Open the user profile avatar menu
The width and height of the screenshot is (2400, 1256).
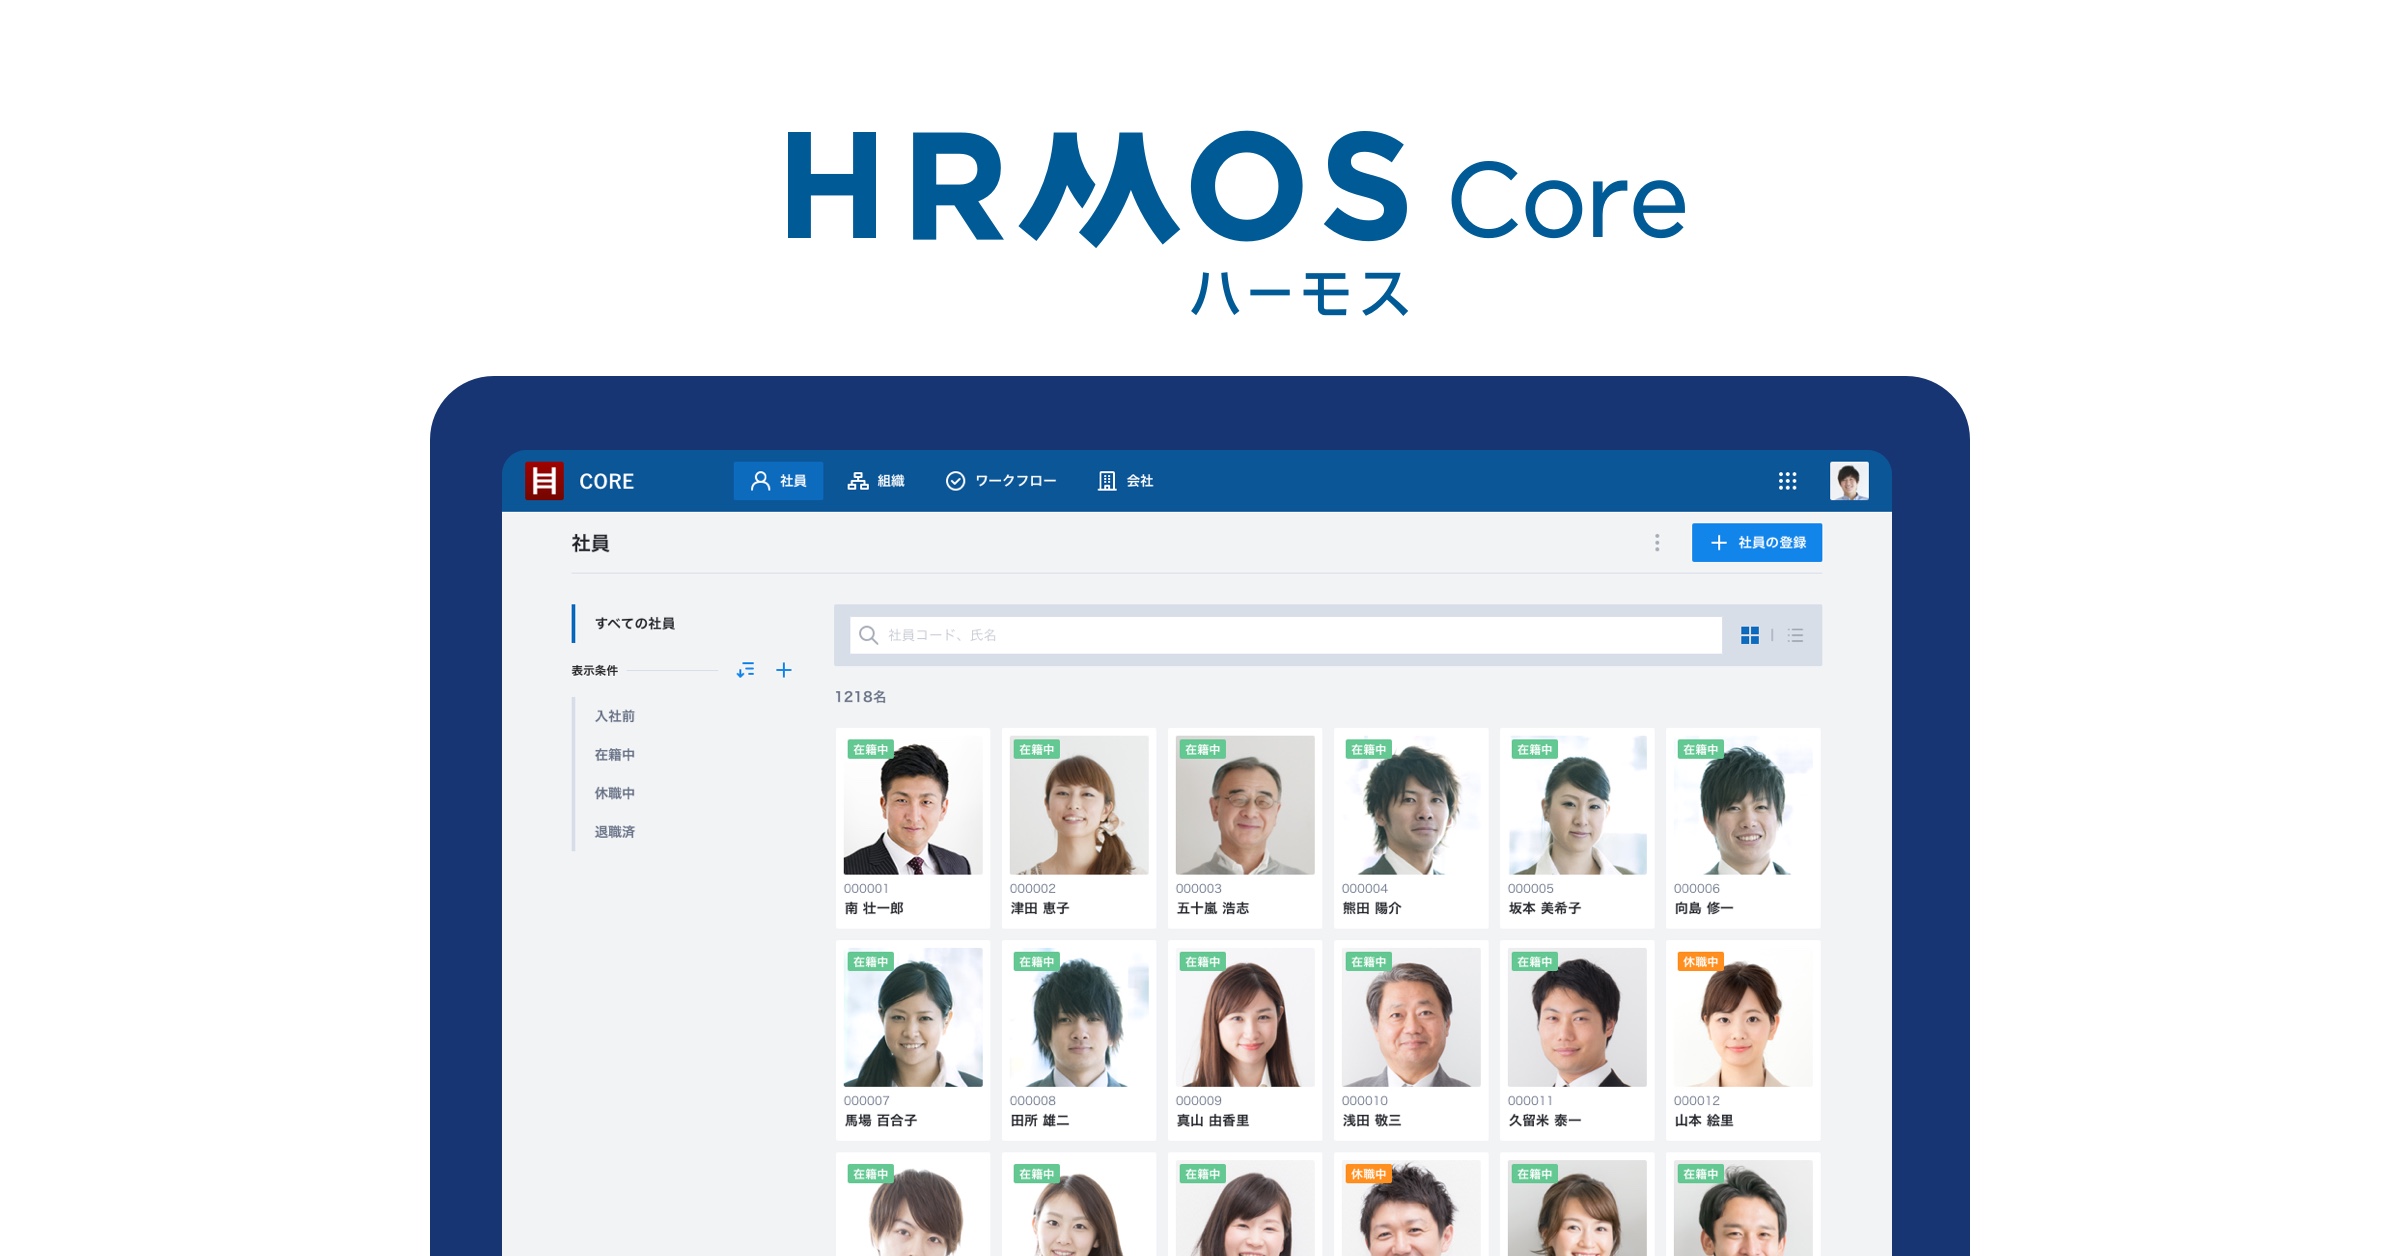click(x=1849, y=481)
